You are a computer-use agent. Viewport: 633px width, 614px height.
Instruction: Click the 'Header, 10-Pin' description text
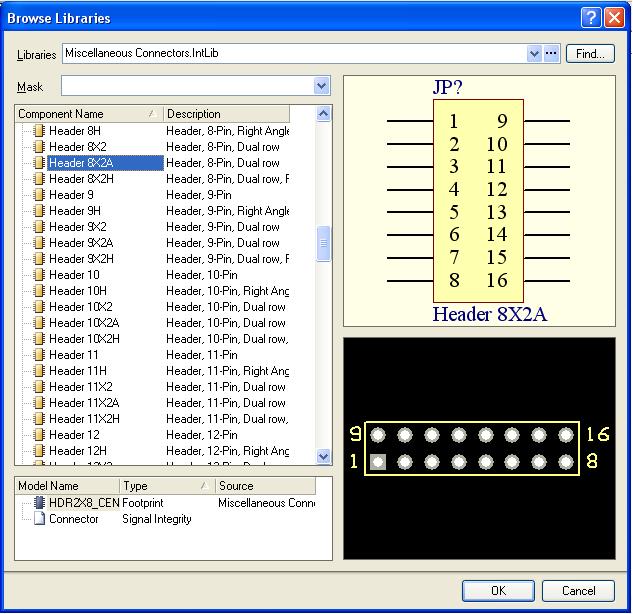pos(202,275)
